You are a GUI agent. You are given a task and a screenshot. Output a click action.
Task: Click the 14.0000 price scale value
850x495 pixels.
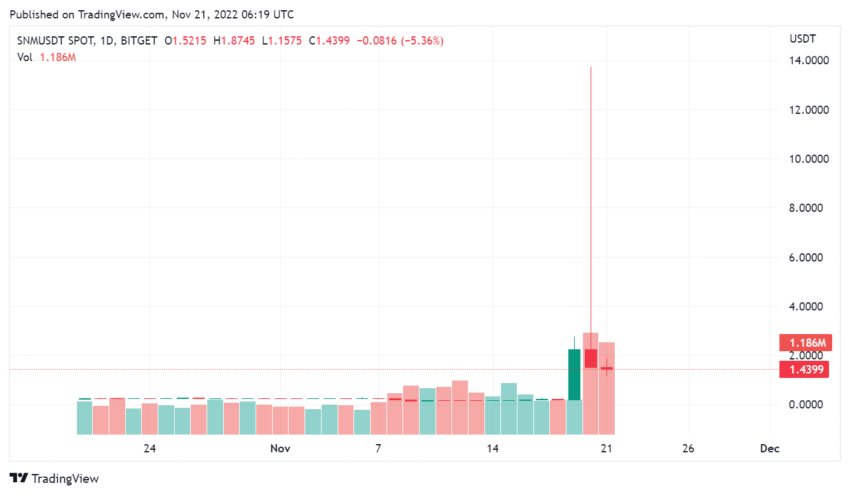tap(809, 61)
